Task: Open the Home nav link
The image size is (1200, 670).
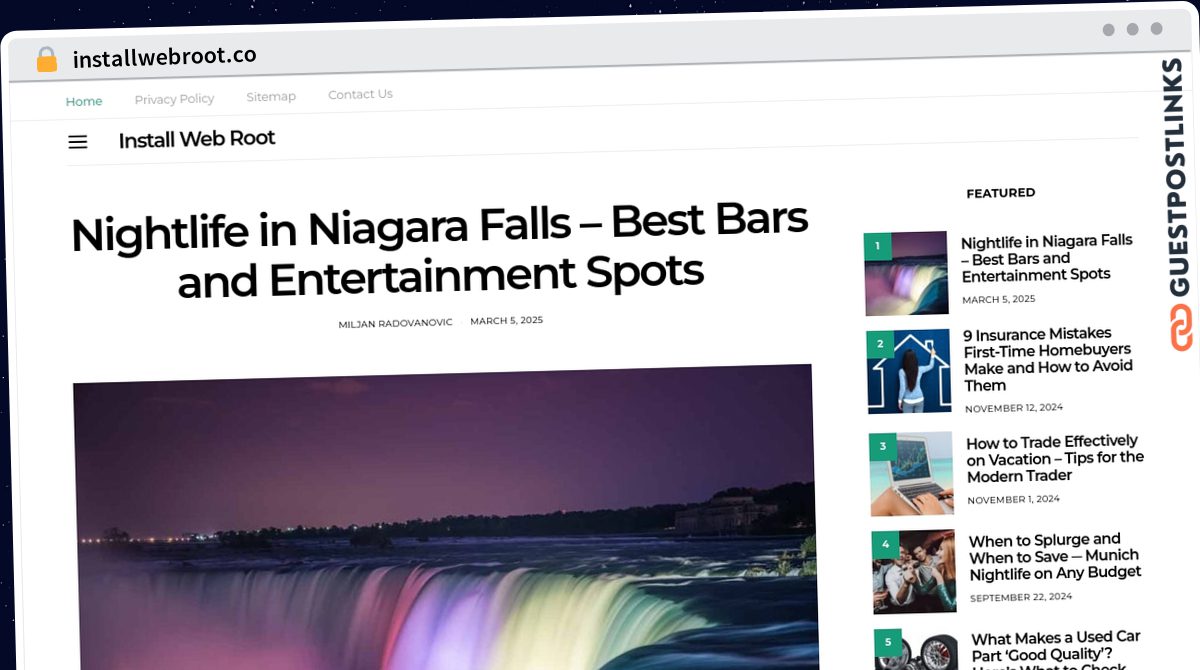Action: tap(84, 101)
